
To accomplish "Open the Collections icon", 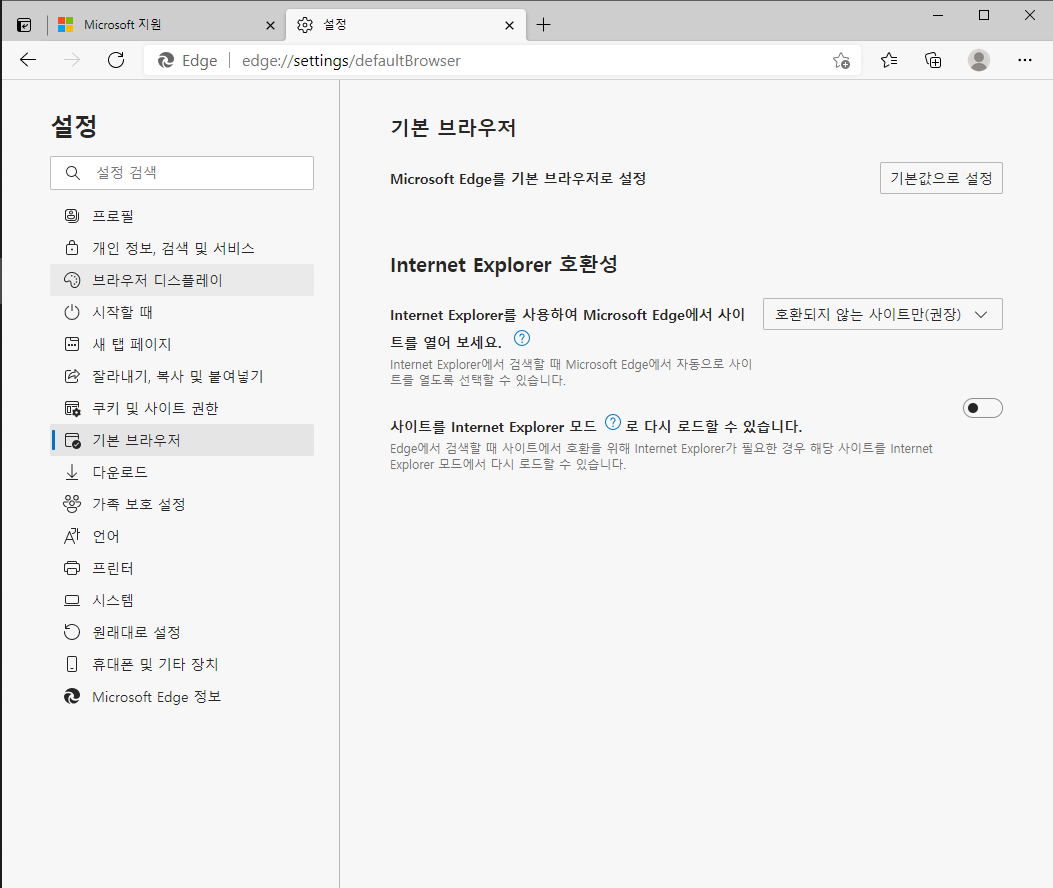I will 933,60.
